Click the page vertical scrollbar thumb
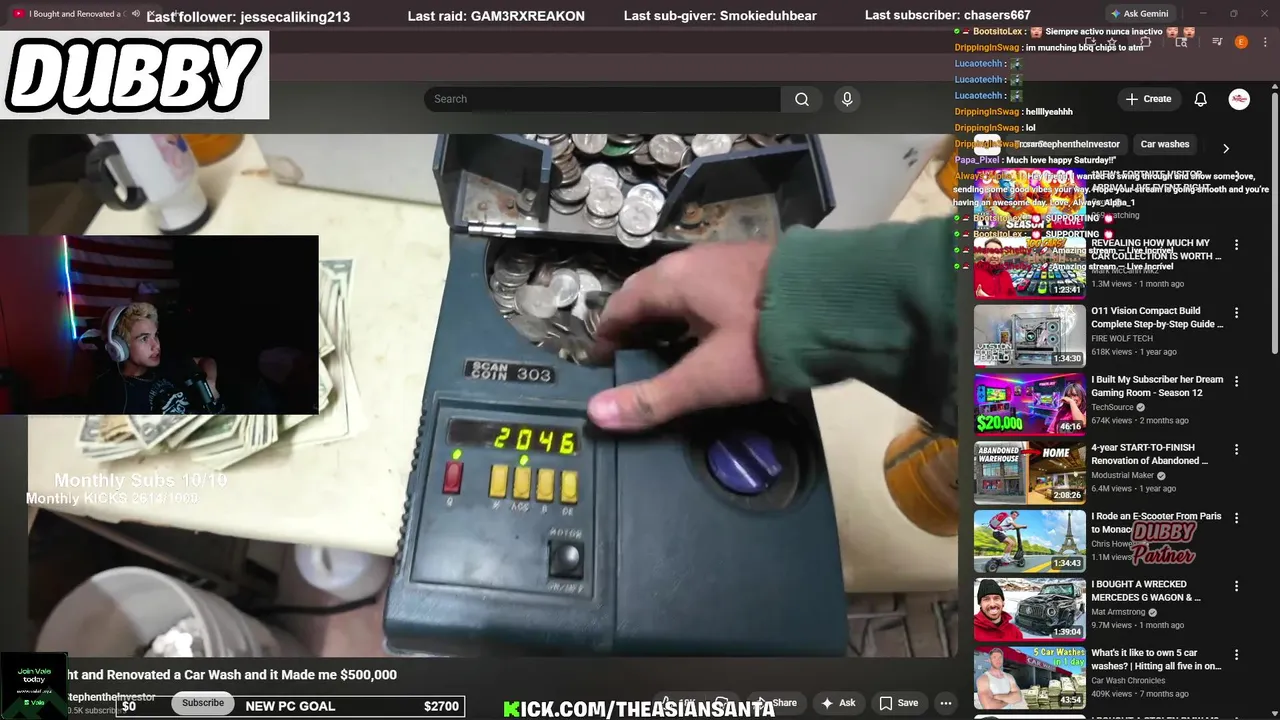The width and height of the screenshot is (1280, 720). tap(1274, 225)
